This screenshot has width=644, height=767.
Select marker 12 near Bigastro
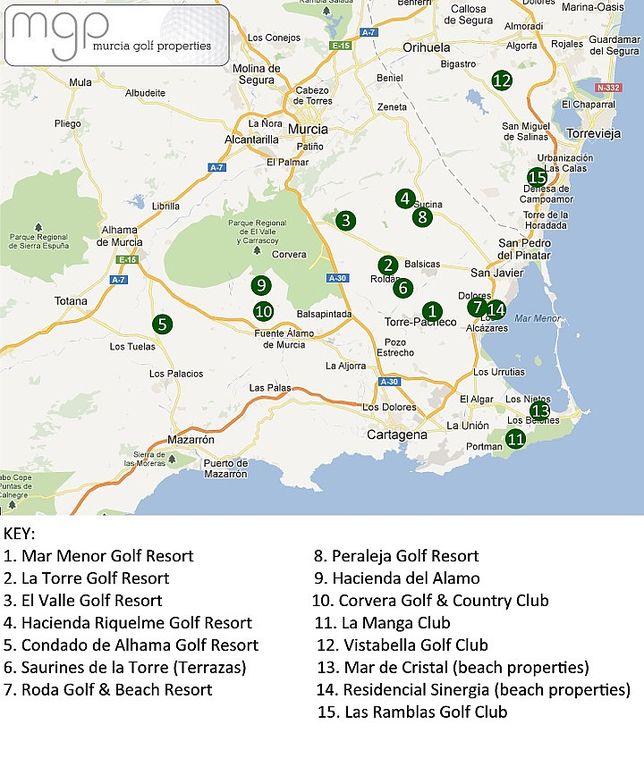pos(502,80)
